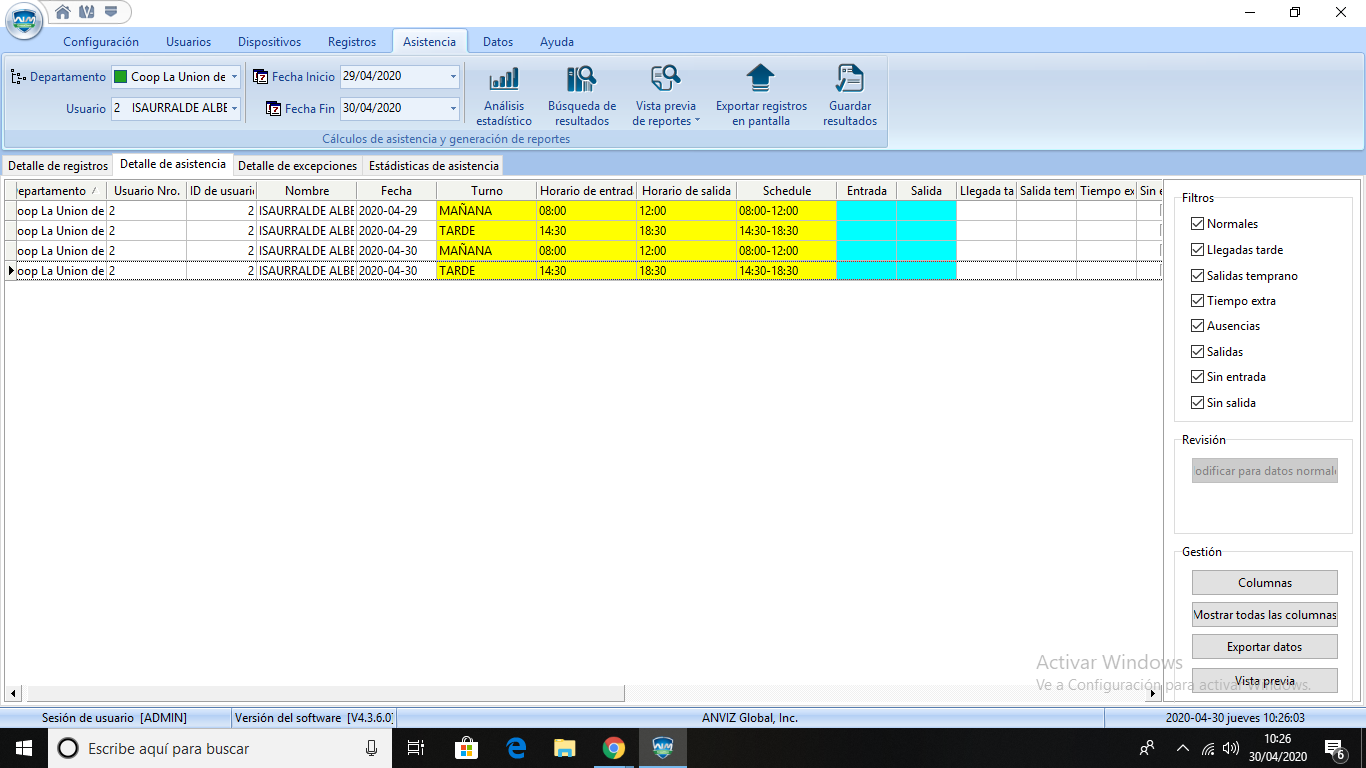Open the Fecha Fin date picker dropdown

coord(453,108)
